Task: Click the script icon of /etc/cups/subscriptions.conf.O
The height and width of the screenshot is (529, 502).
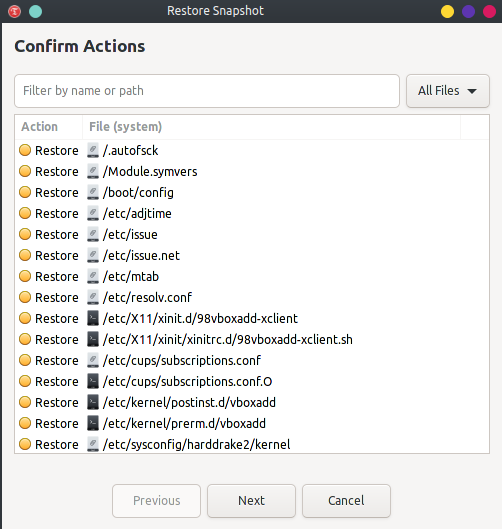Action: click(x=93, y=382)
